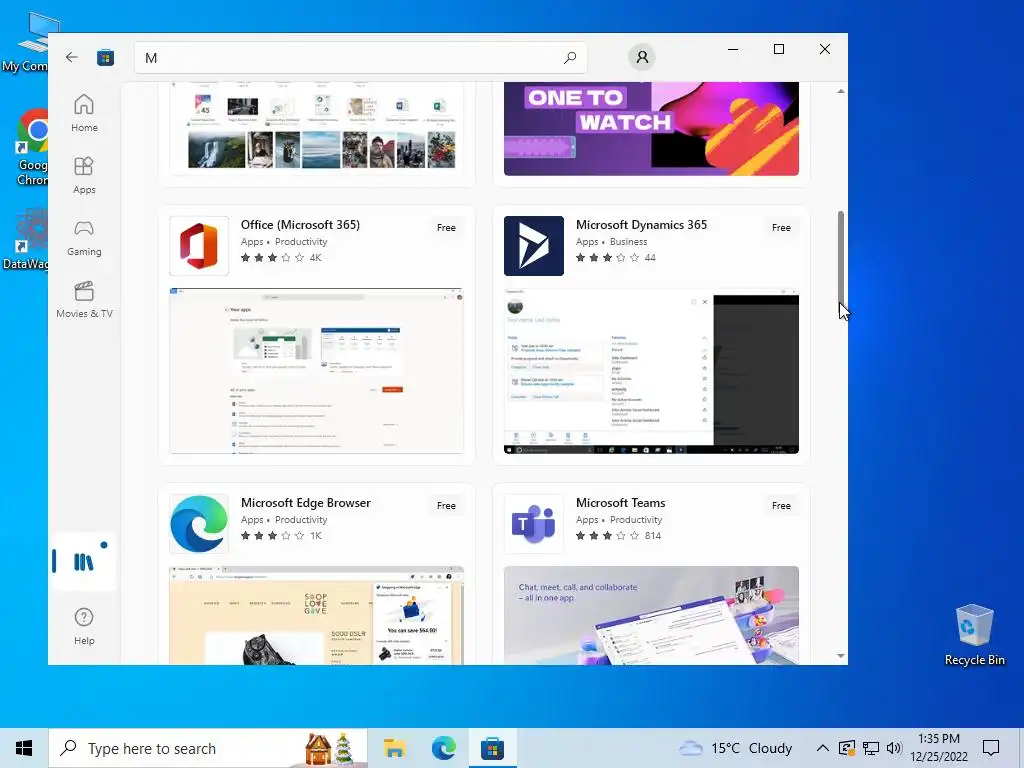Go back with the arrow button

point(72,57)
